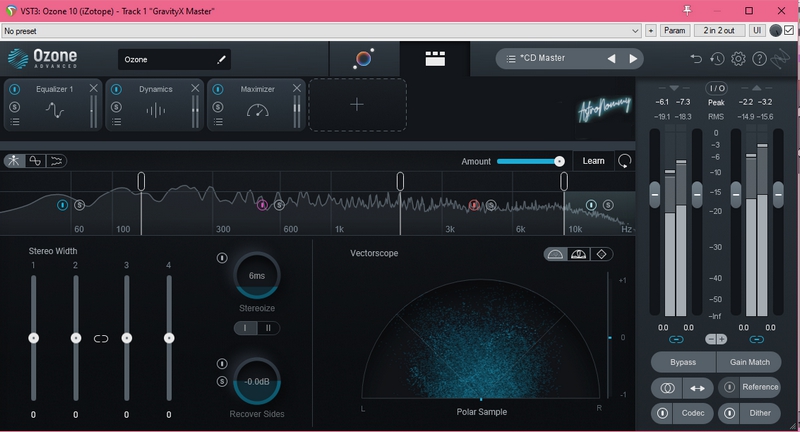Add a new module with plus slot

357,105
